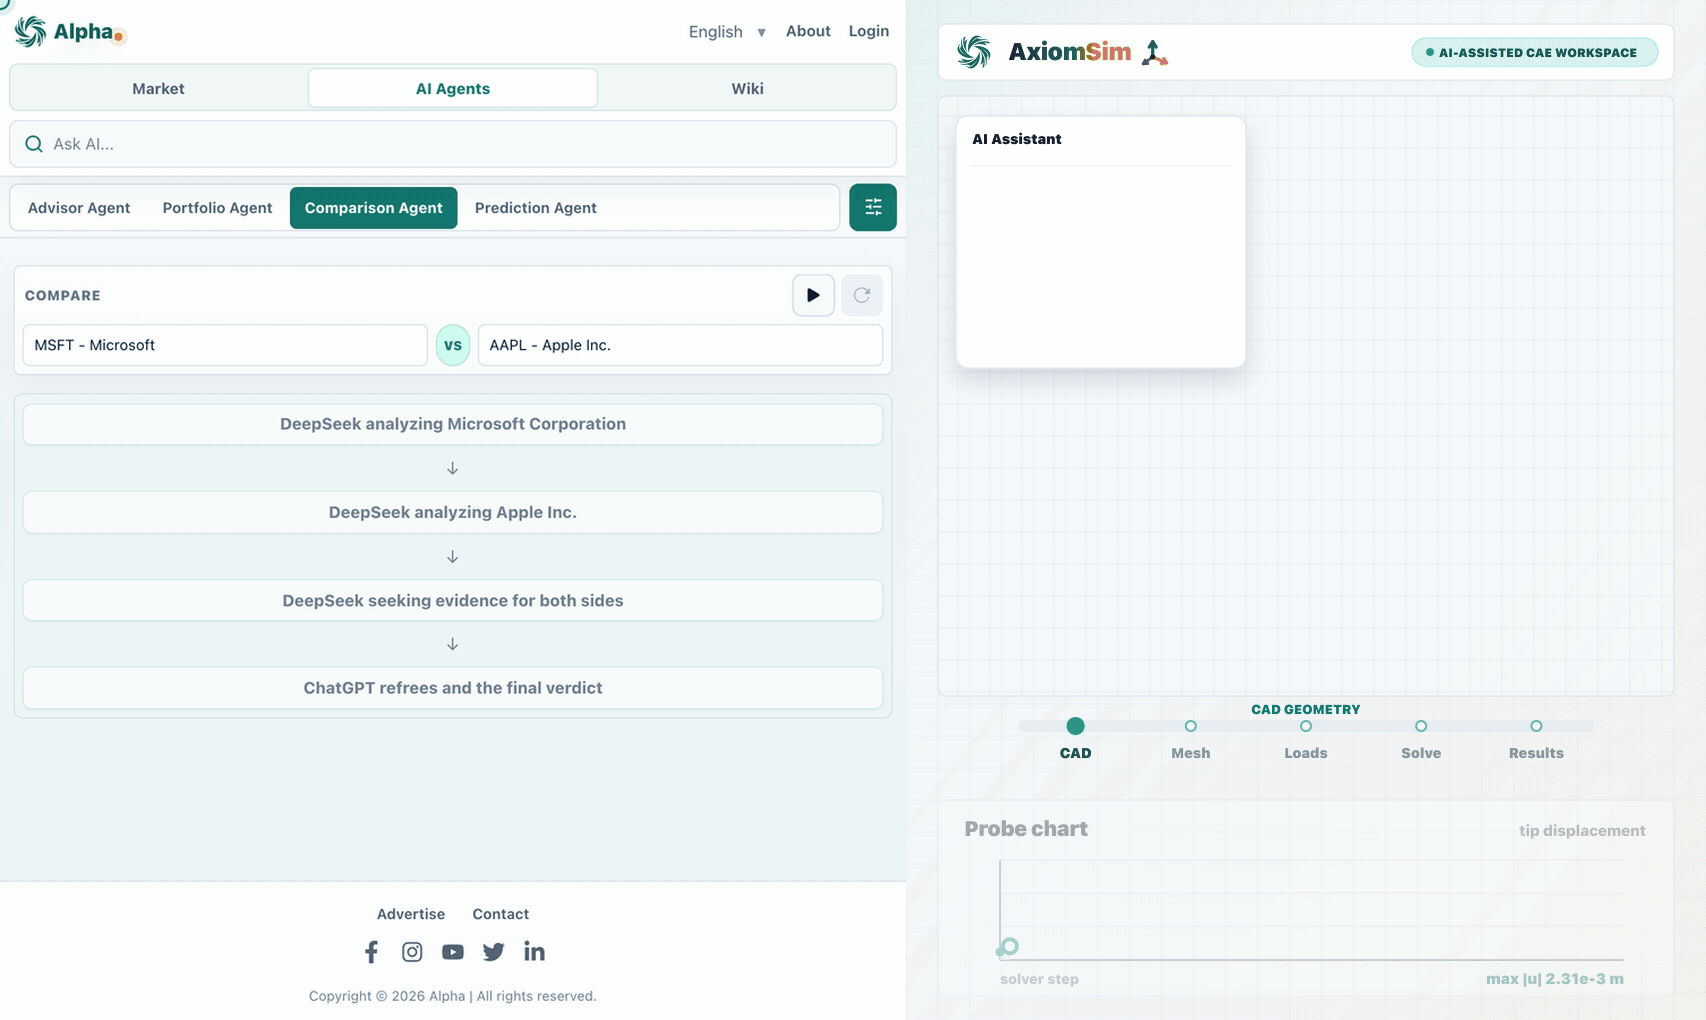Click the probe chart data point
The height and width of the screenshot is (1020, 1706).
point(1009,946)
